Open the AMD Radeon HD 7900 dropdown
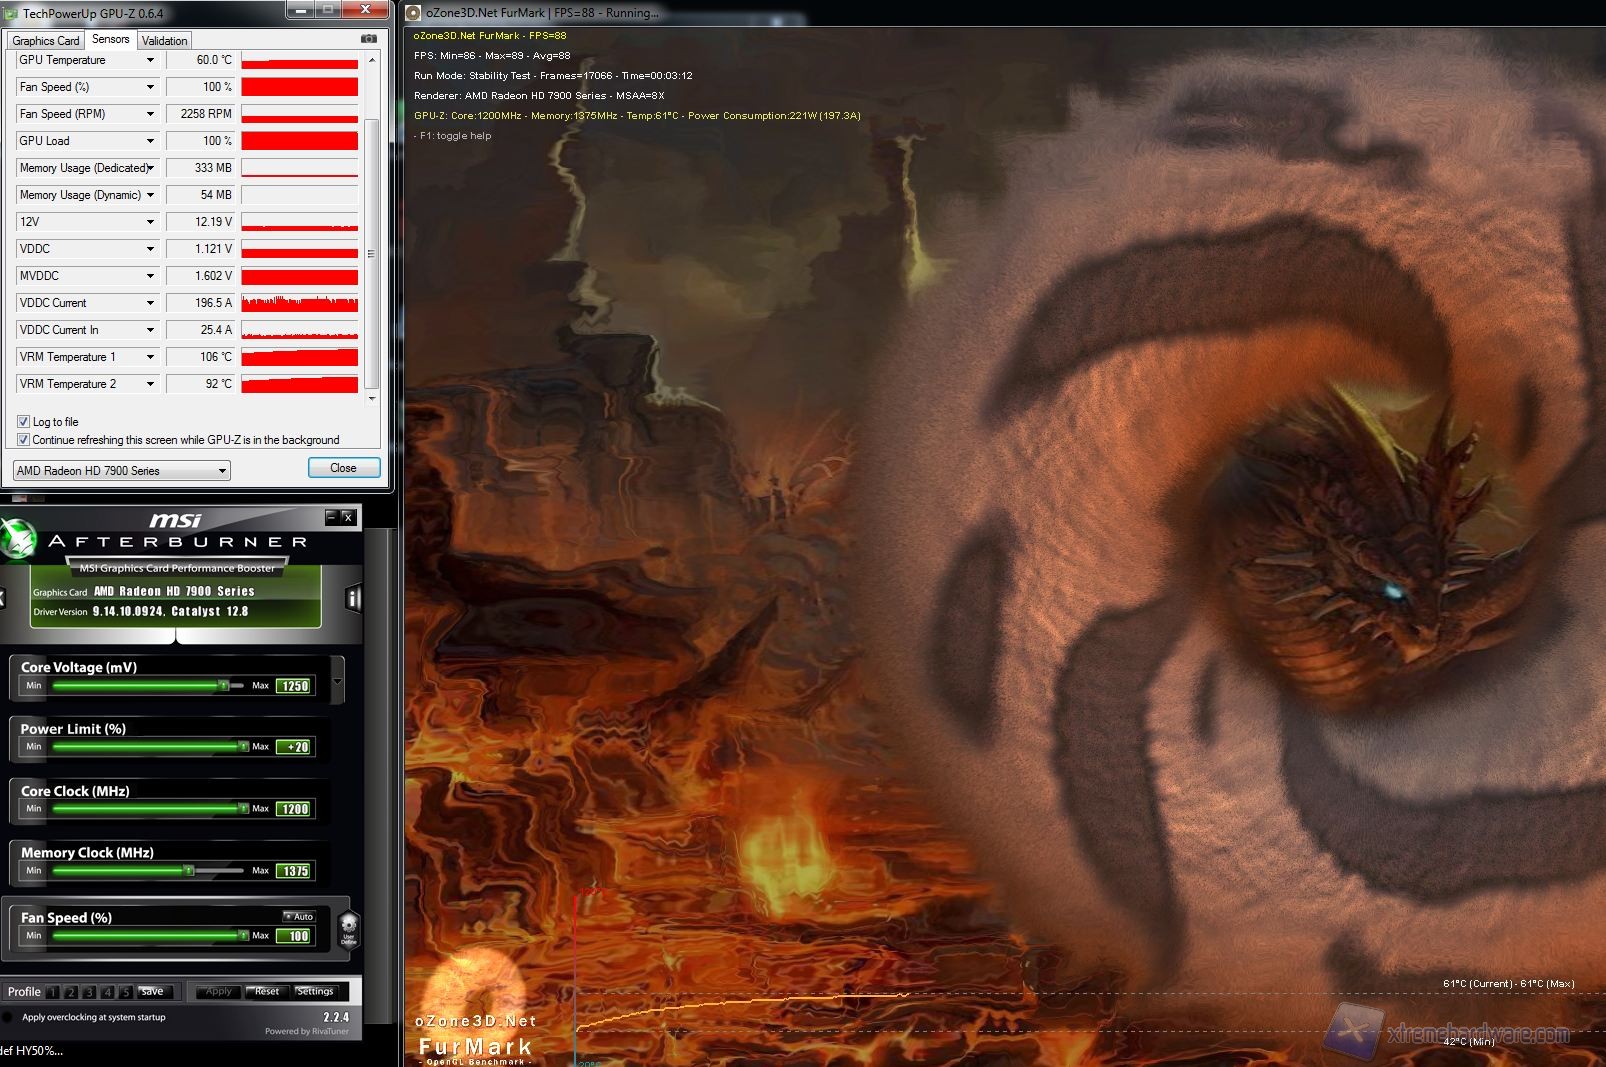The image size is (1606, 1067). pyautogui.click(x=122, y=471)
